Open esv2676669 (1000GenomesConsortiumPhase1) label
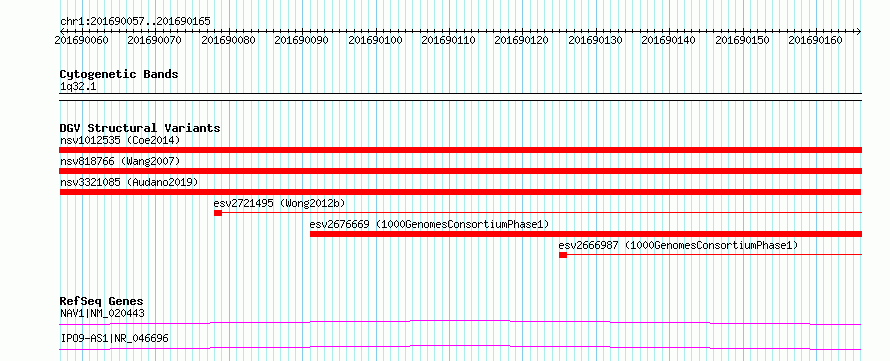890x361 pixels. point(430,224)
